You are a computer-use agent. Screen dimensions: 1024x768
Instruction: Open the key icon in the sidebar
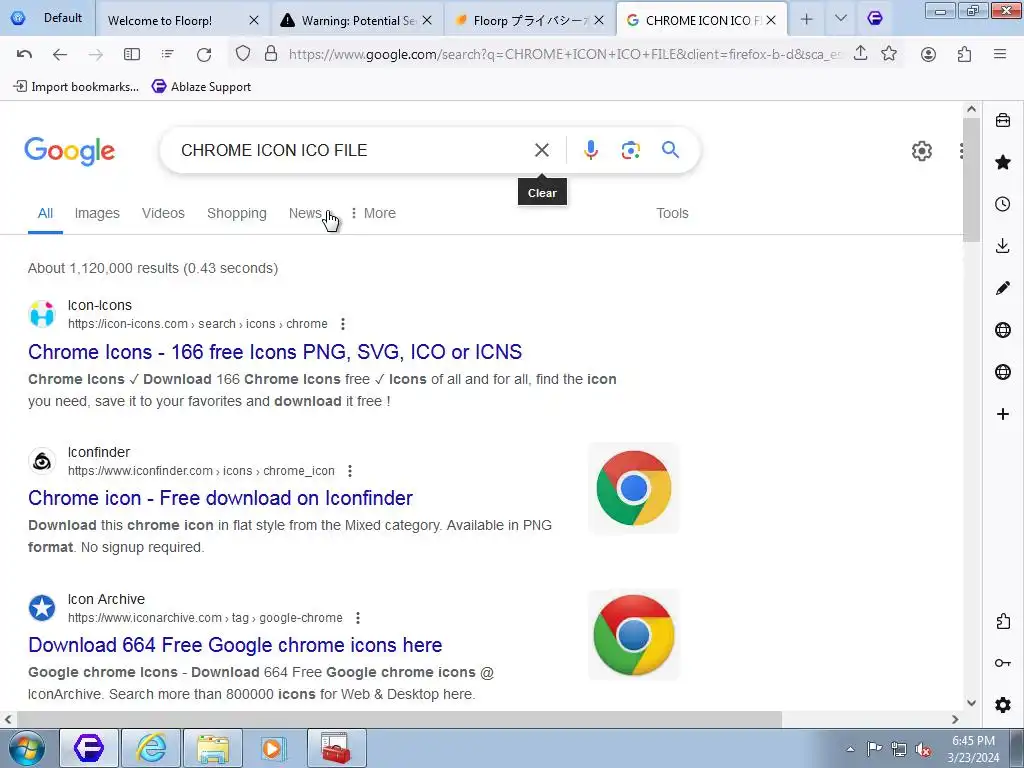pos(1002,663)
